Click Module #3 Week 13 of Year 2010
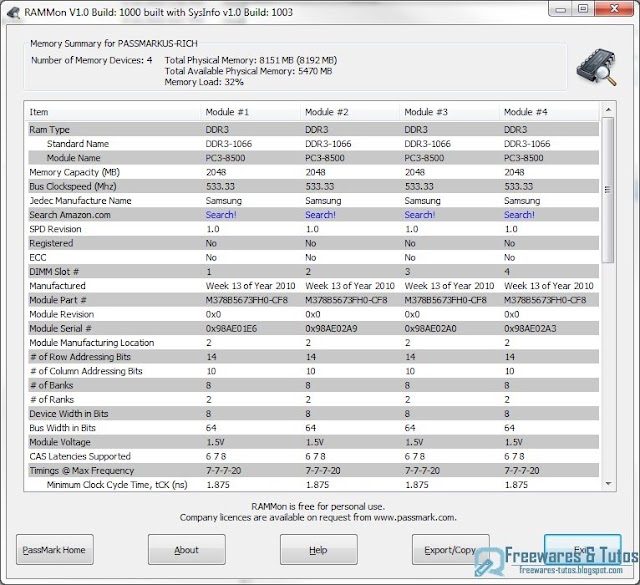 pyautogui.click(x=449, y=286)
